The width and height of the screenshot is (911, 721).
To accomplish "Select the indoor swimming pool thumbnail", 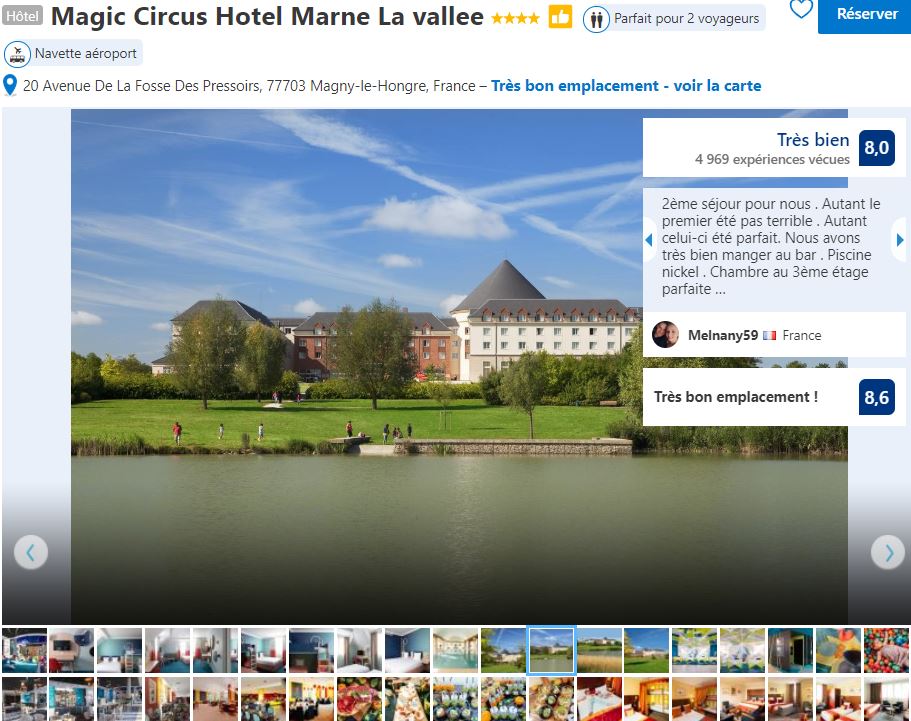I will click(455, 650).
